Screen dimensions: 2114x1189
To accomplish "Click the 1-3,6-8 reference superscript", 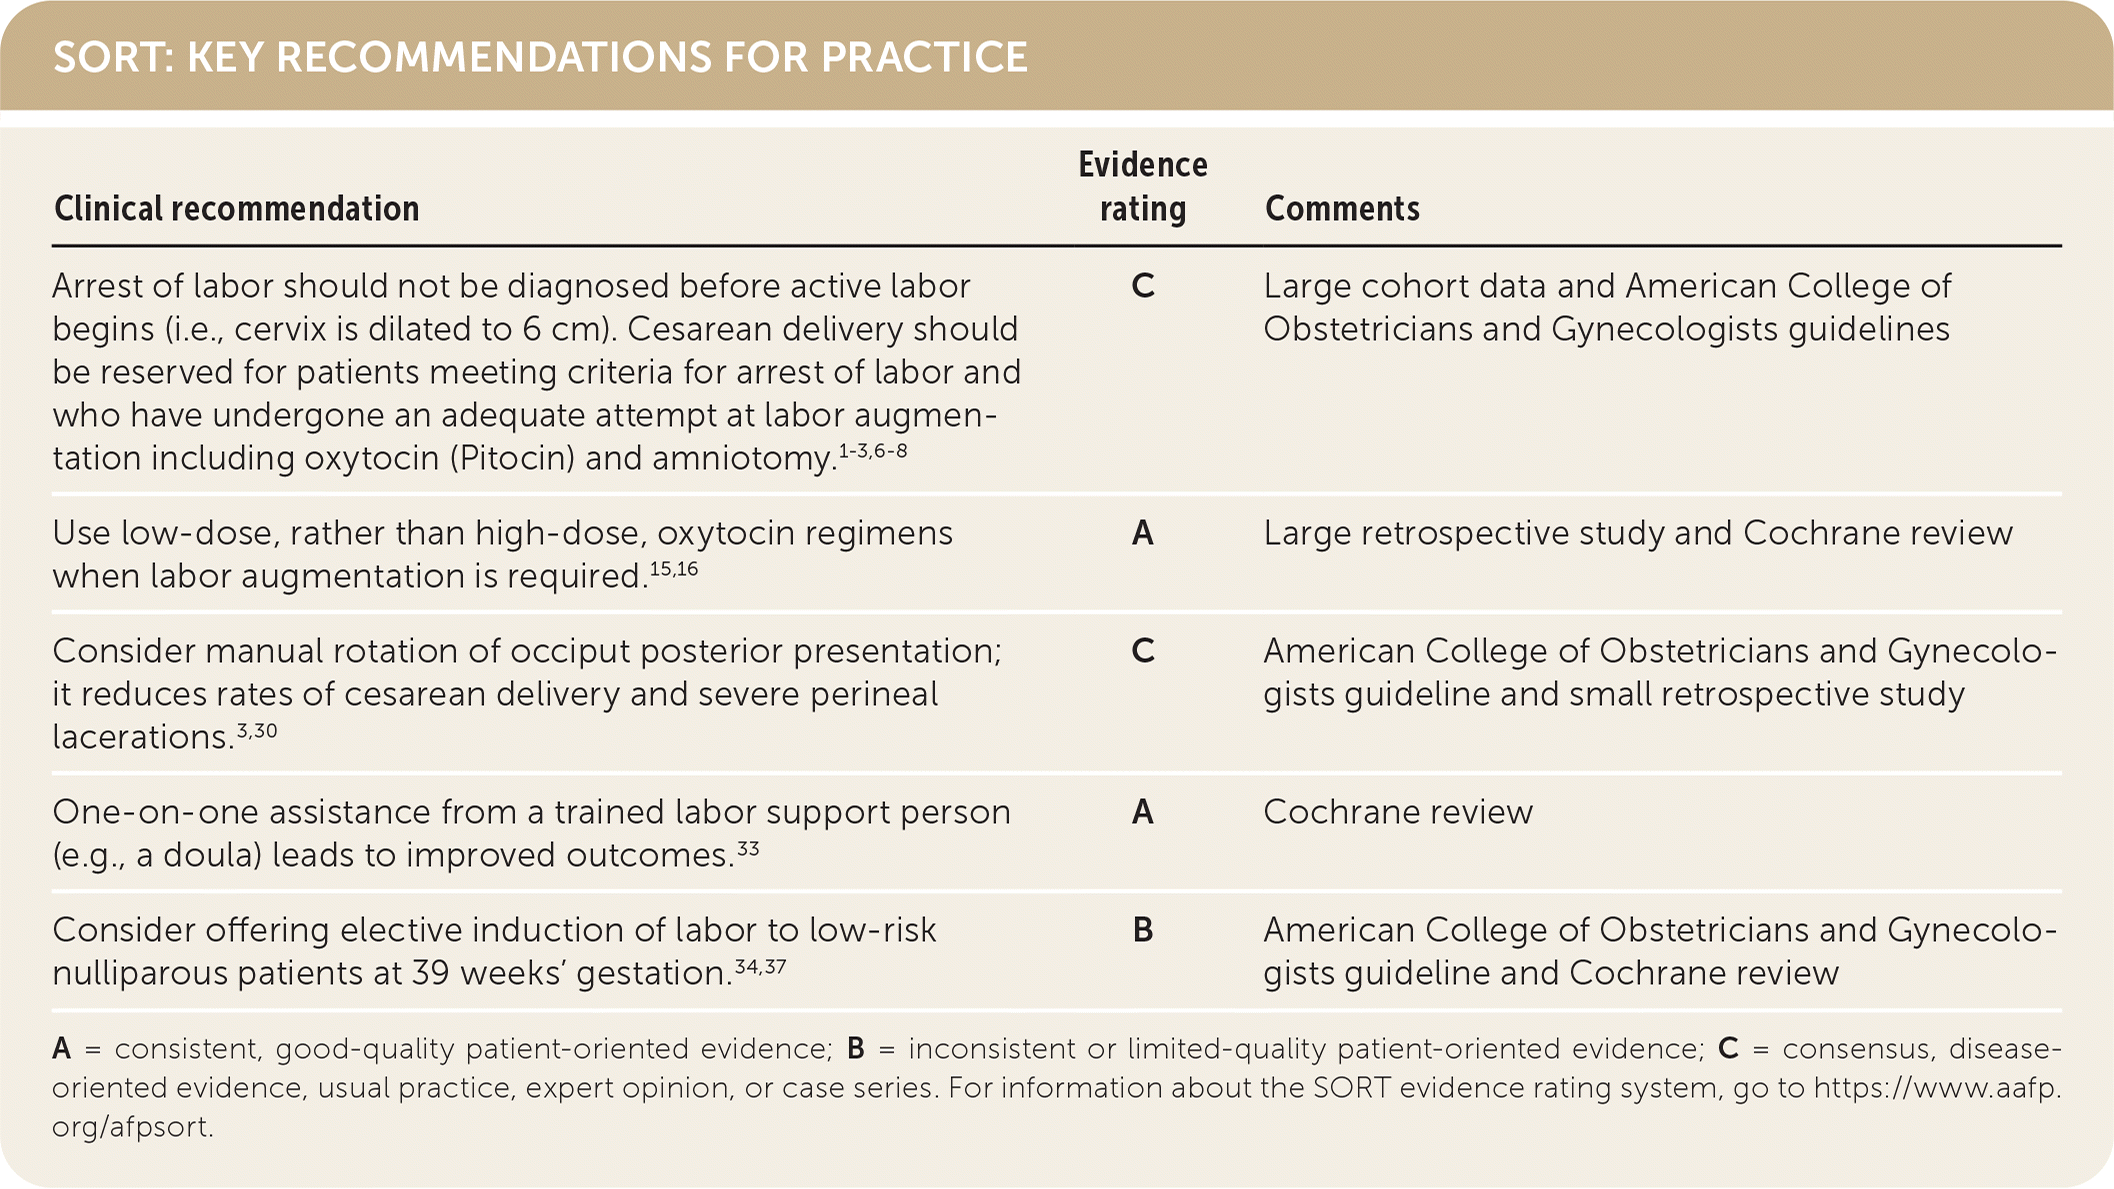I will pos(873,452).
